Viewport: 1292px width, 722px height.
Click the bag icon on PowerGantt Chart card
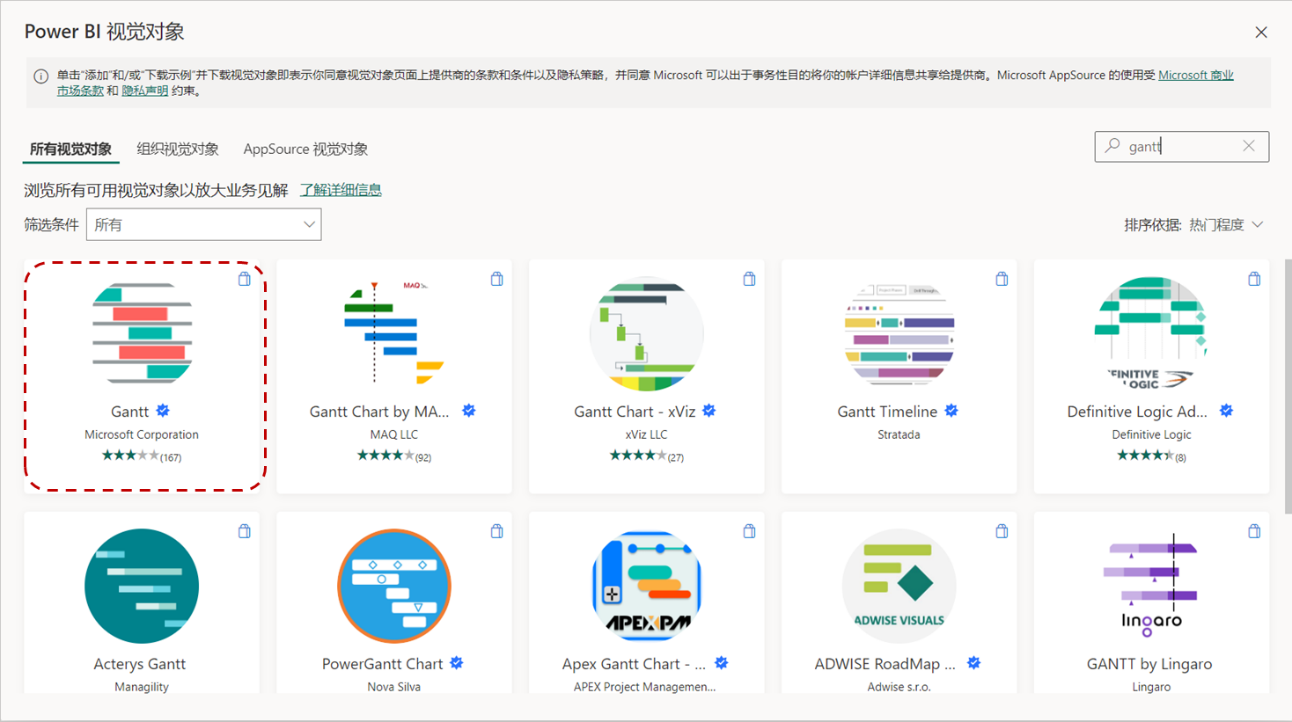pyautogui.click(x=497, y=531)
